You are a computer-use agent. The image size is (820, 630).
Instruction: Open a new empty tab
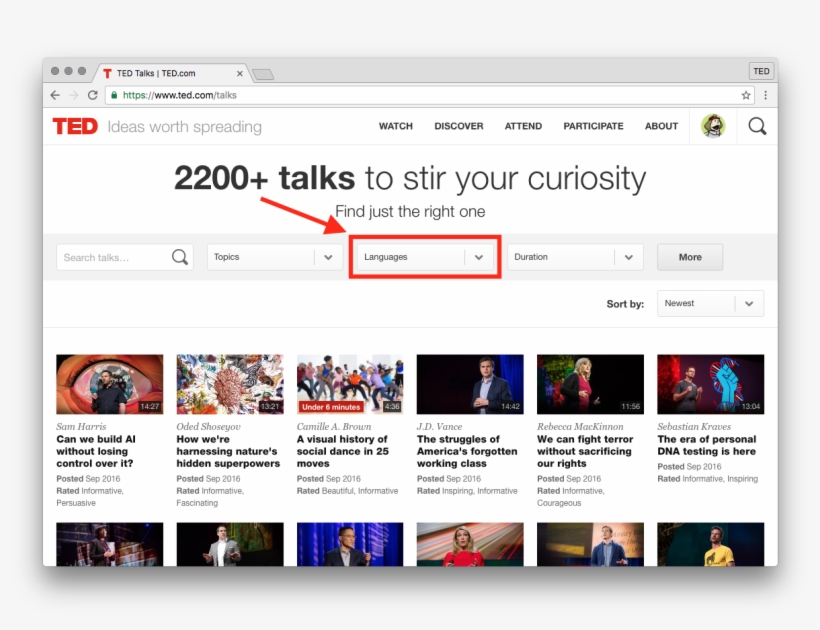[x=263, y=74]
